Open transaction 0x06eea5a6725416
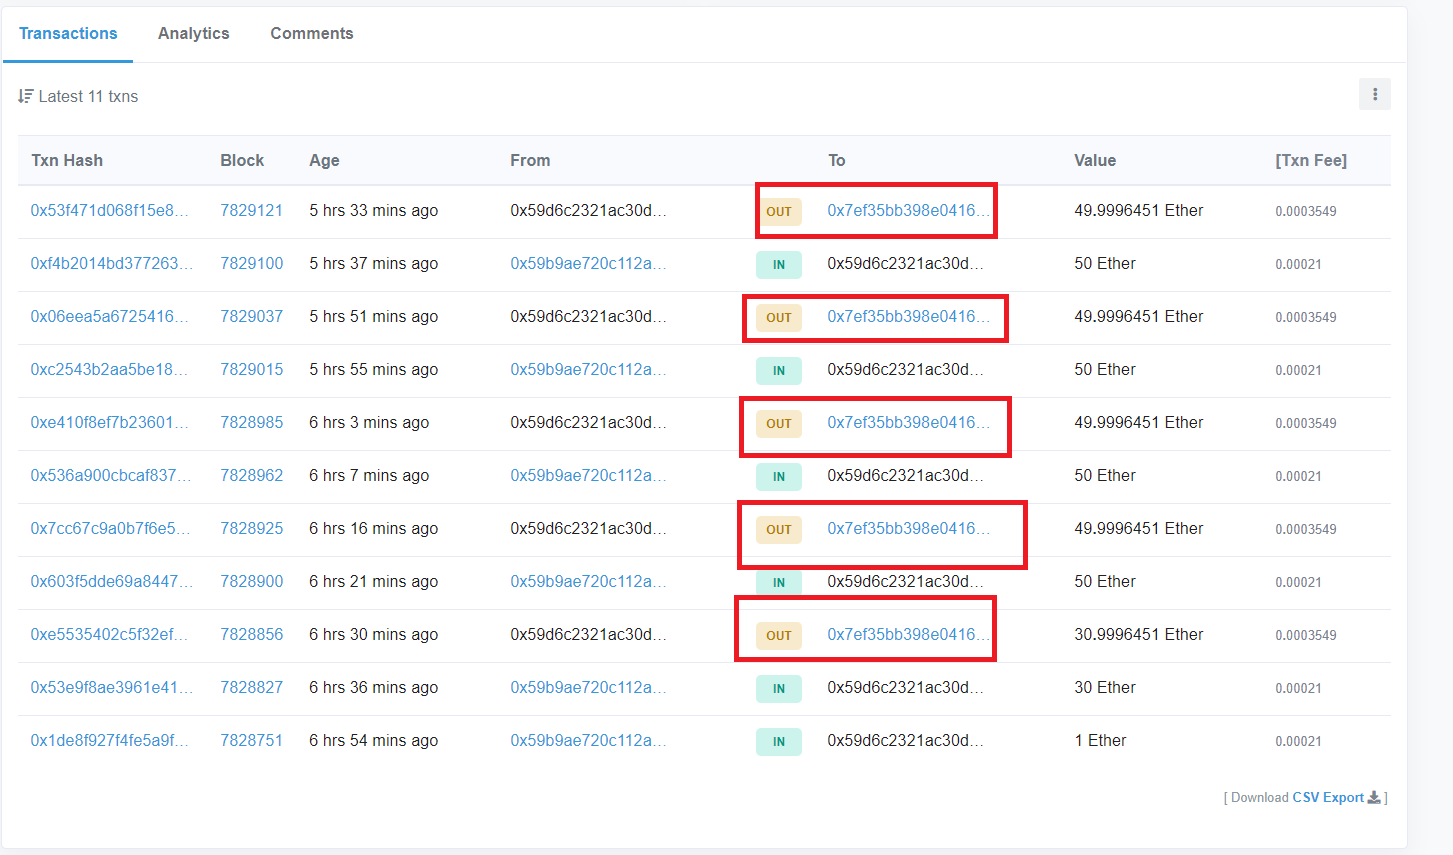This screenshot has width=1453, height=855. tap(111, 316)
